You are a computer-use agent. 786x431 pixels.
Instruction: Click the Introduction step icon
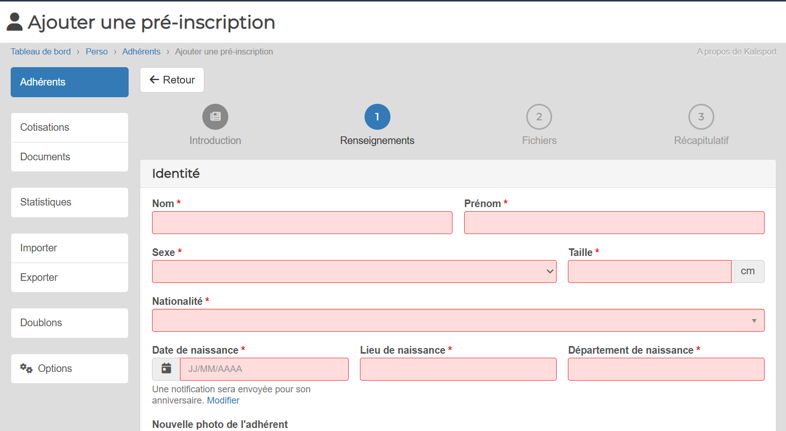click(215, 117)
